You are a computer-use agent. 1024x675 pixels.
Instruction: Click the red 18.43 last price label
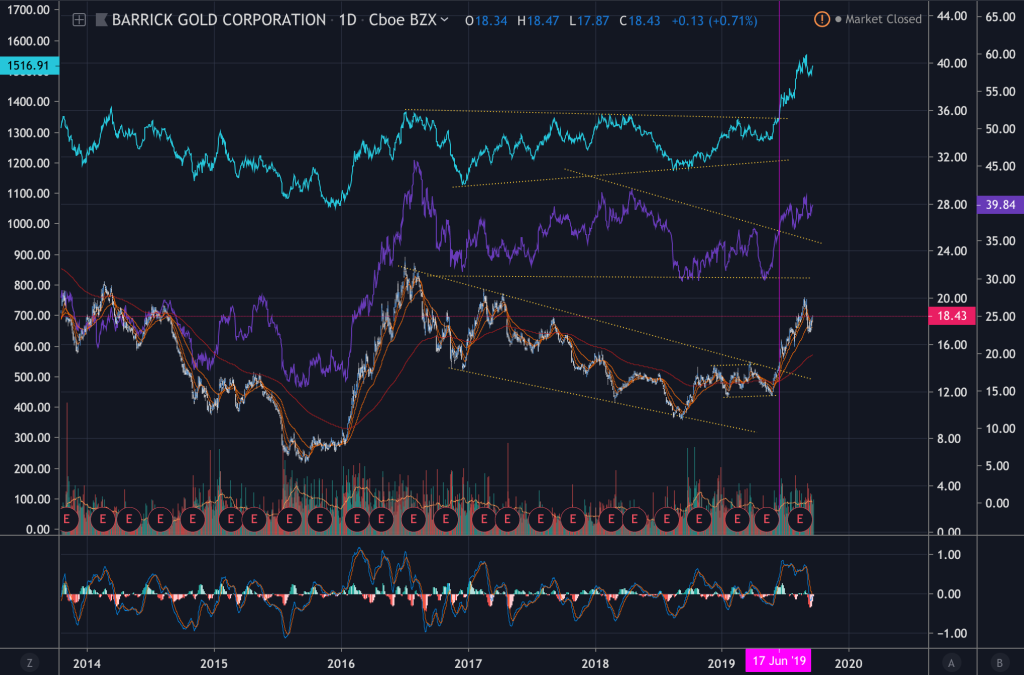(x=952, y=316)
